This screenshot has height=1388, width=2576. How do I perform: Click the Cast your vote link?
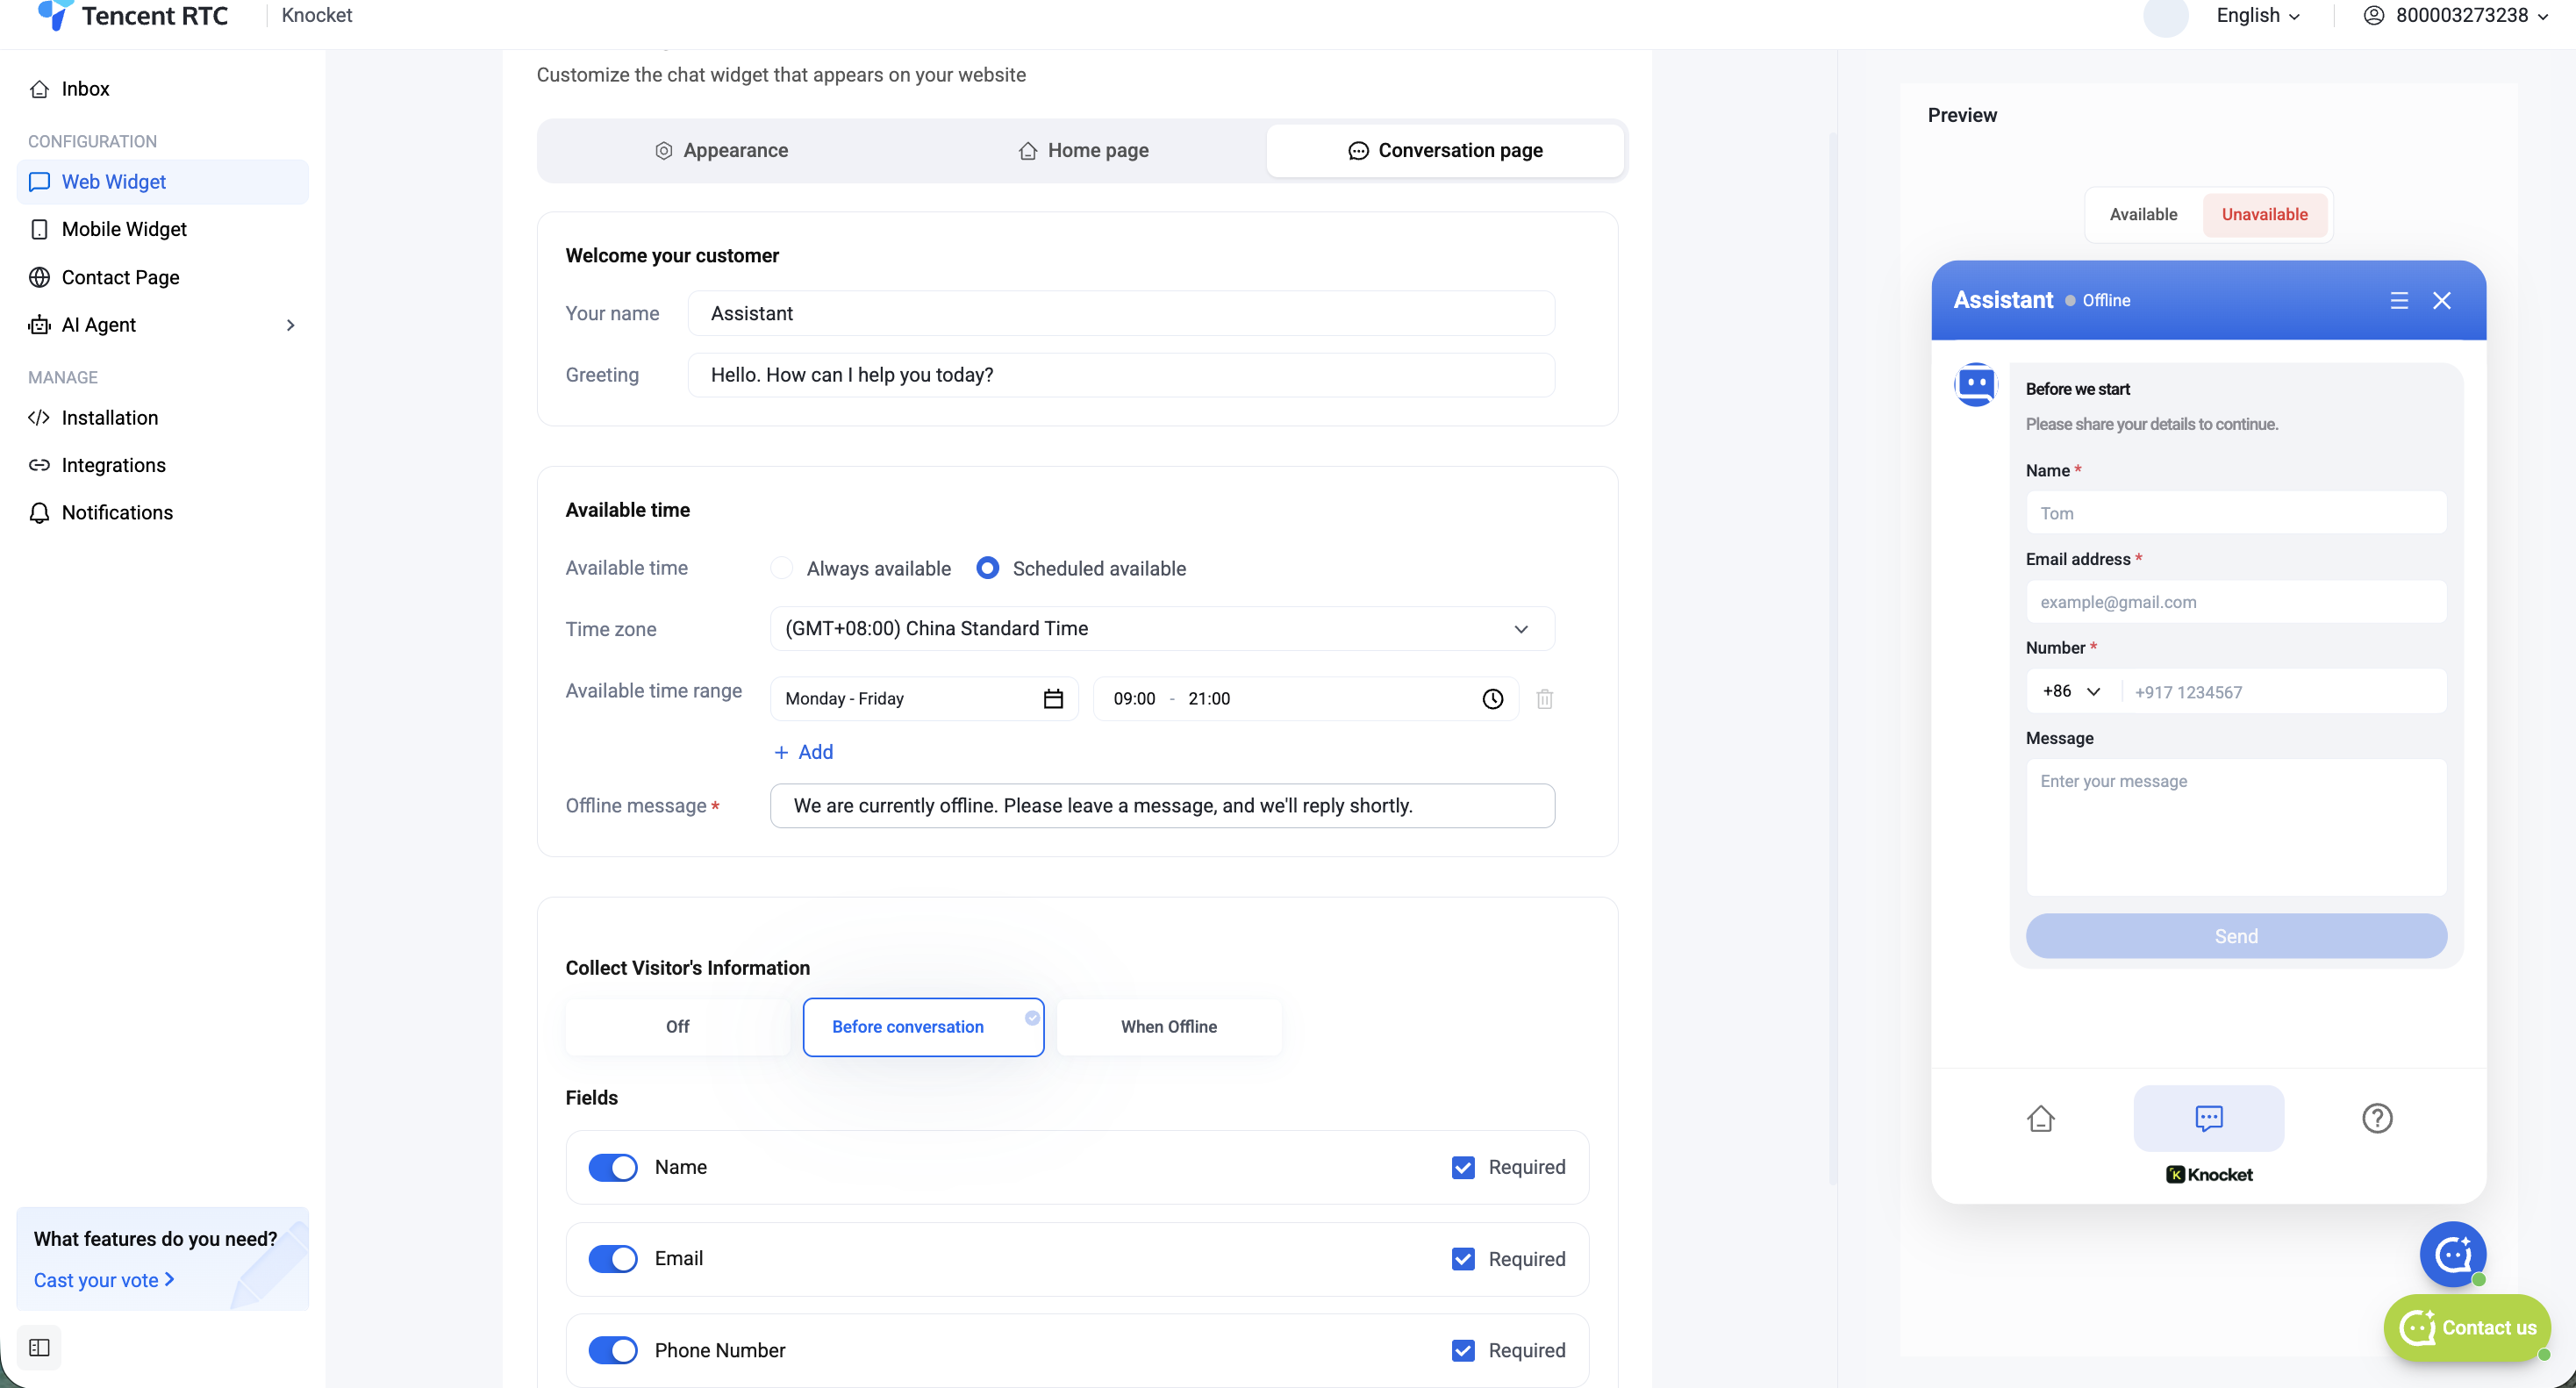pyautogui.click(x=104, y=1280)
